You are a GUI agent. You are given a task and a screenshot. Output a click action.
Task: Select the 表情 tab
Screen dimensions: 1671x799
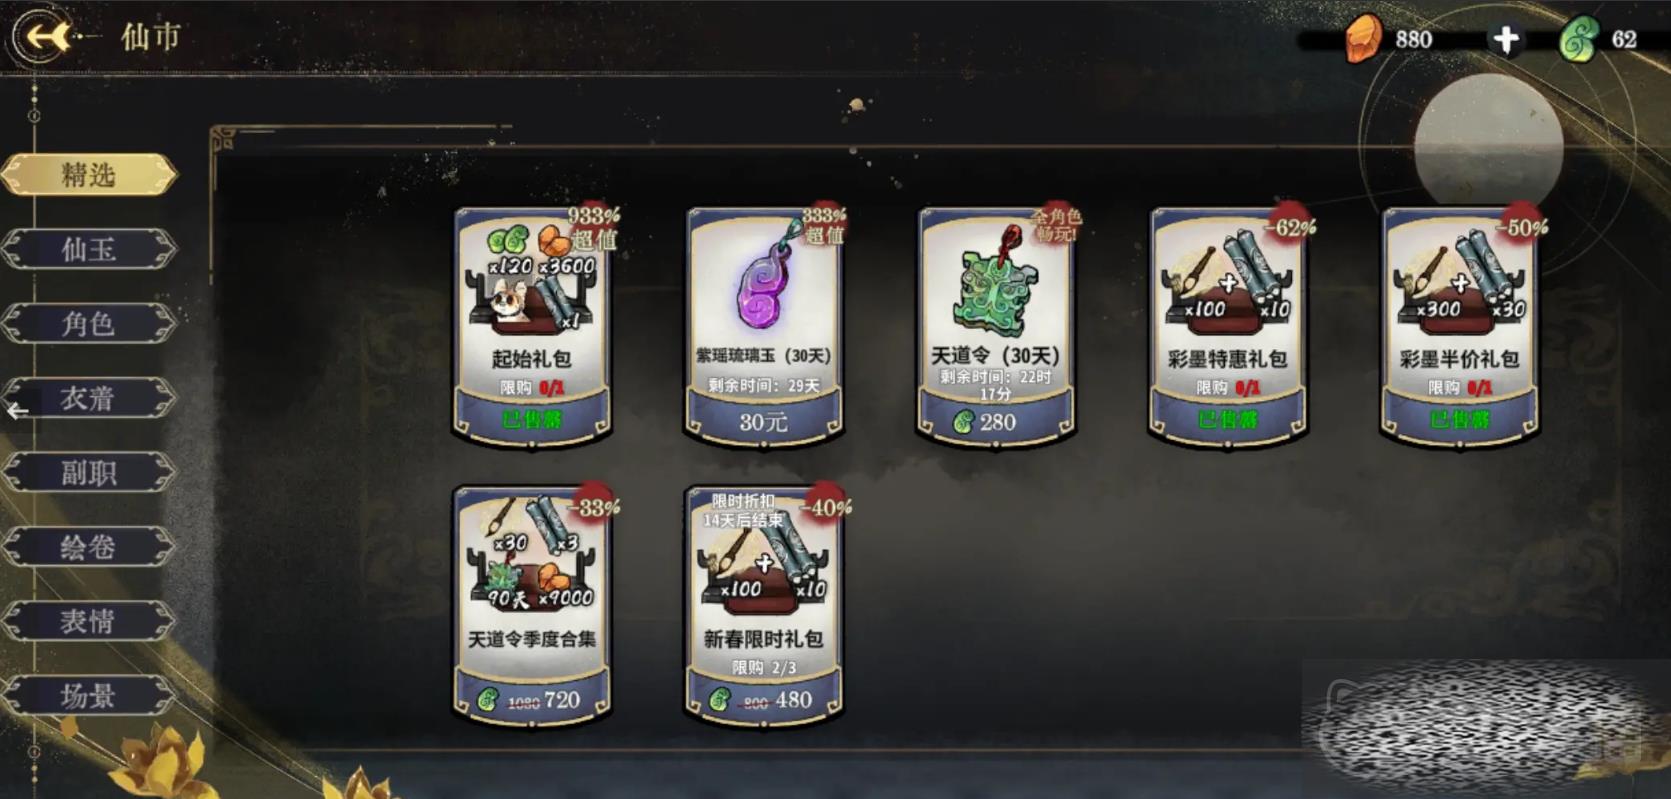click(89, 621)
